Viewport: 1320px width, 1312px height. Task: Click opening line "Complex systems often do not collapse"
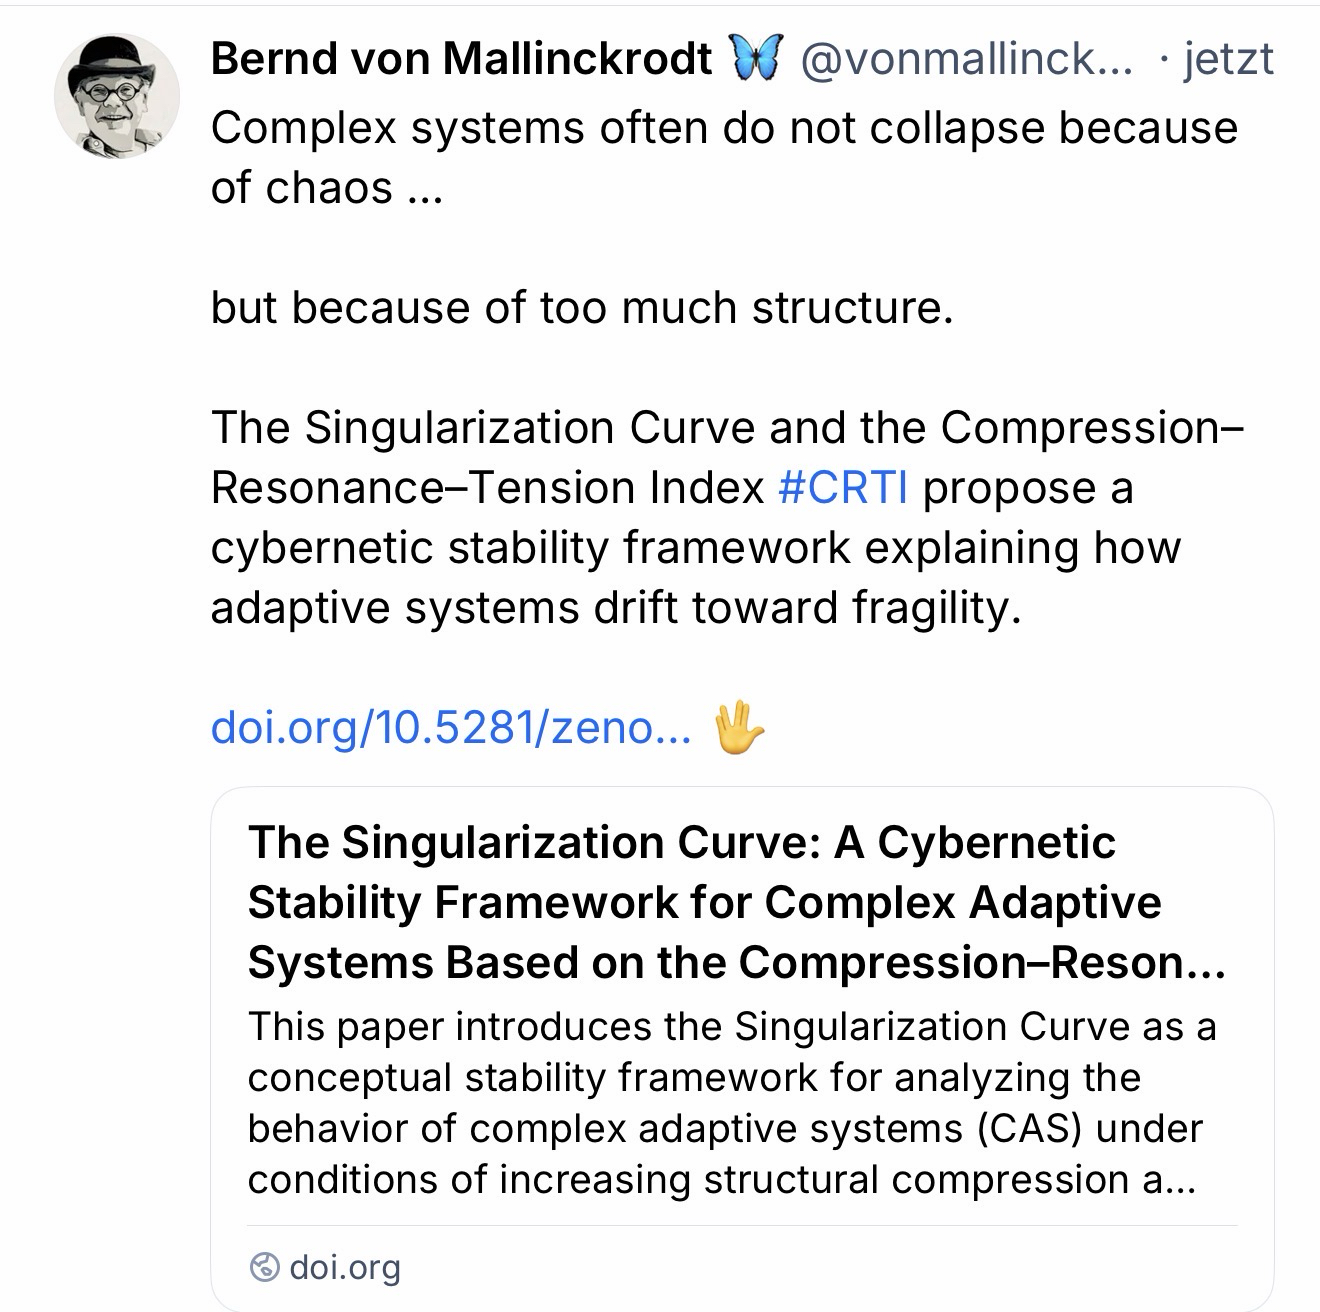pos(724,128)
